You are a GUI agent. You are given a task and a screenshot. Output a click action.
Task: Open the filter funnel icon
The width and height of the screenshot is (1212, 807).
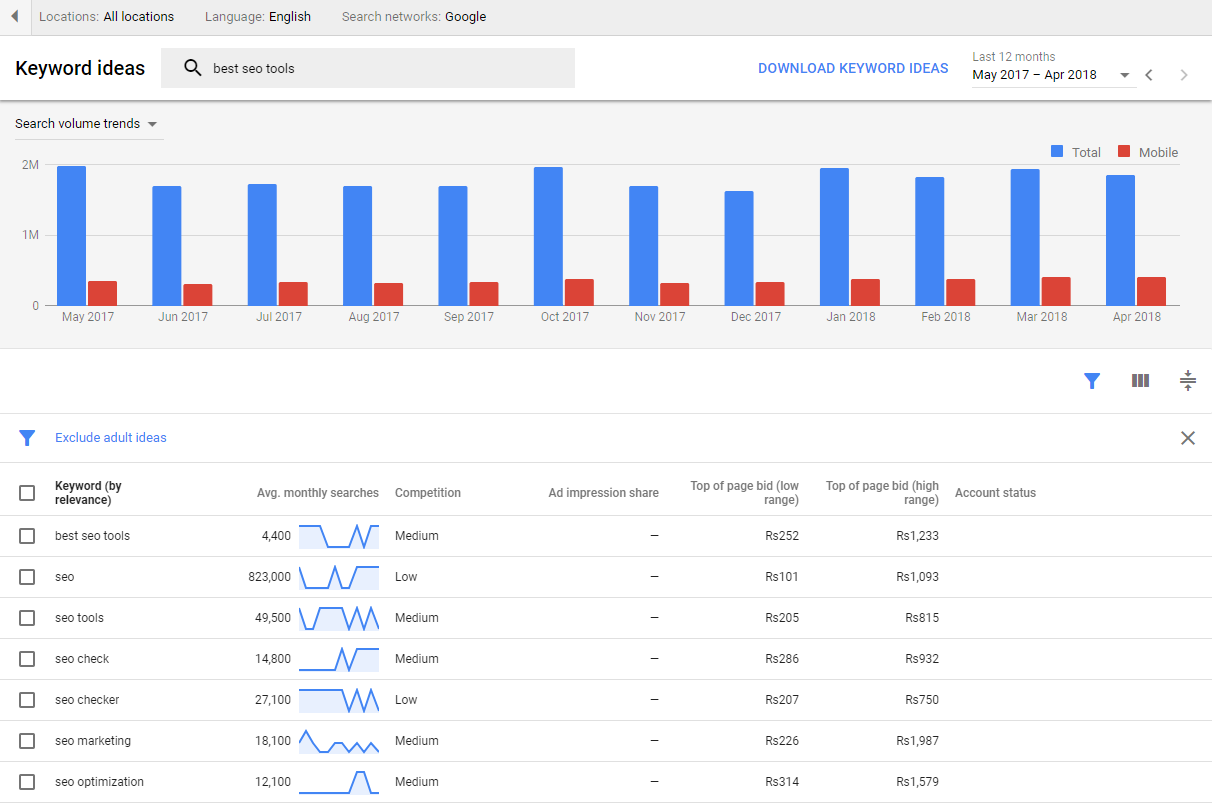tap(1092, 381)
